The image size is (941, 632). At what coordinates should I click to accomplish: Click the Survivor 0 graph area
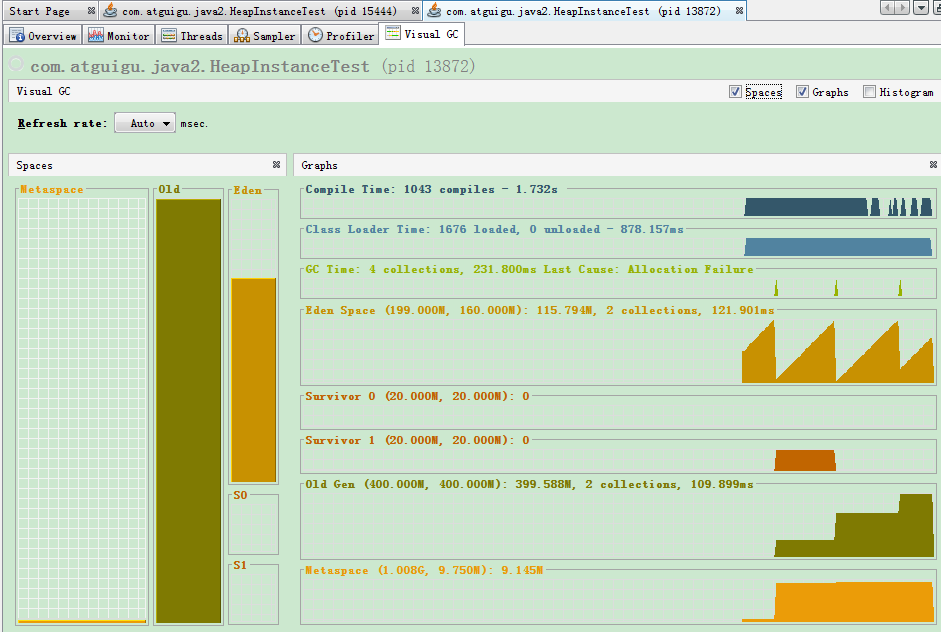click(618, 414)
